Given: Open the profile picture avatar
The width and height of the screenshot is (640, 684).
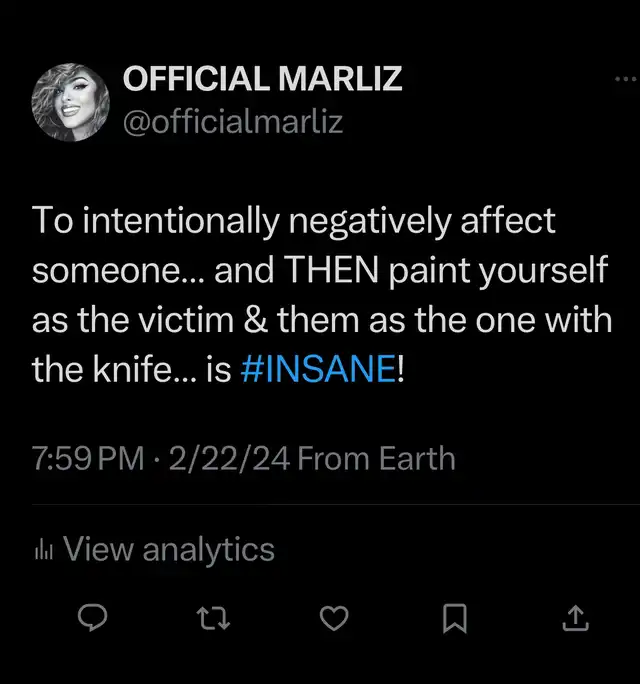Looking at the screenshot, I should click(x=70, y=104).
